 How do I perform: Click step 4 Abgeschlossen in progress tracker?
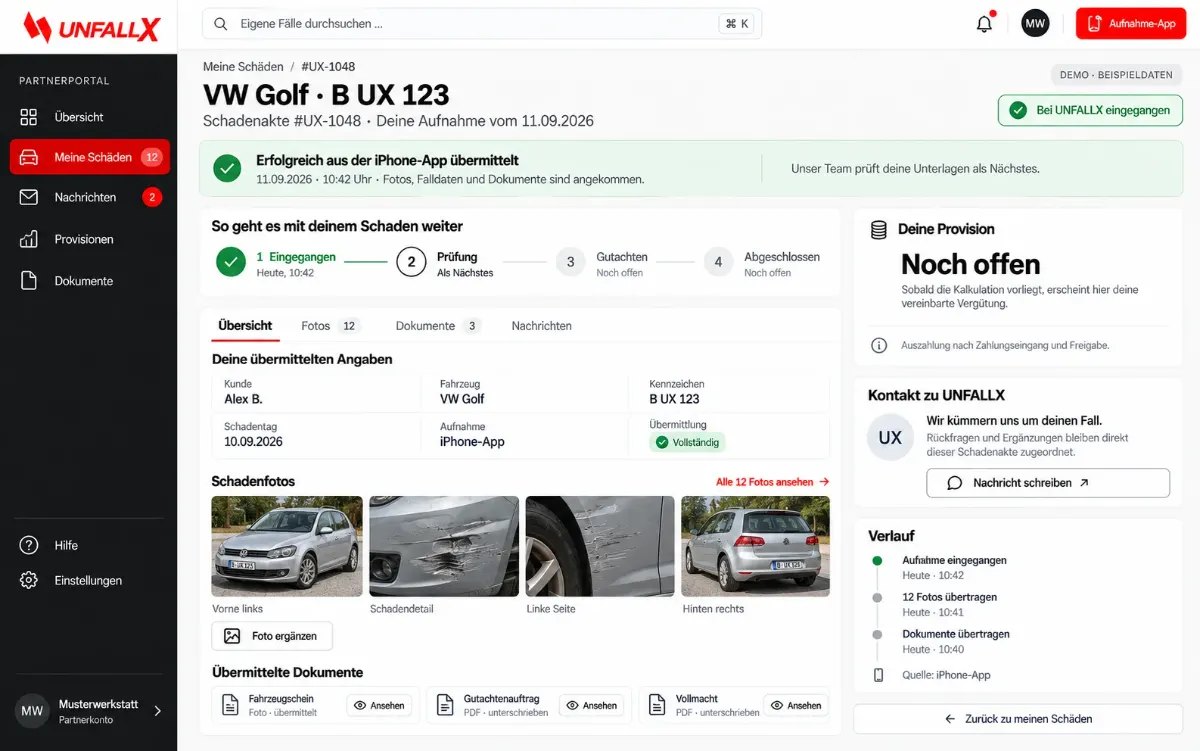pos(761,263)
